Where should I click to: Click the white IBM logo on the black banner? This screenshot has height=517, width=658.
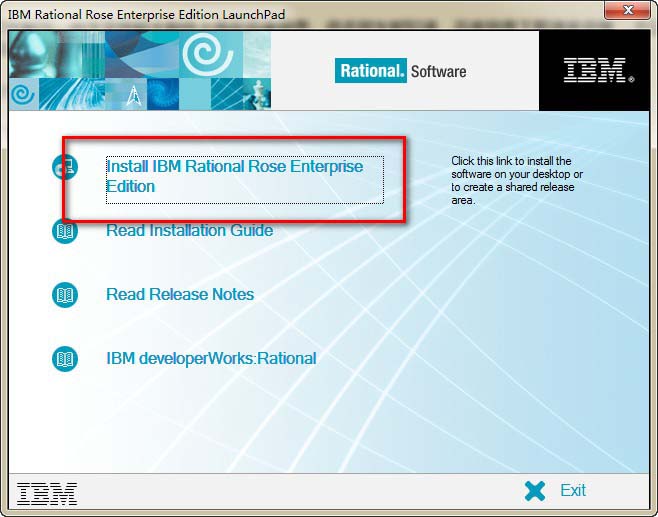pyautogui.click(x=598, y=70)
